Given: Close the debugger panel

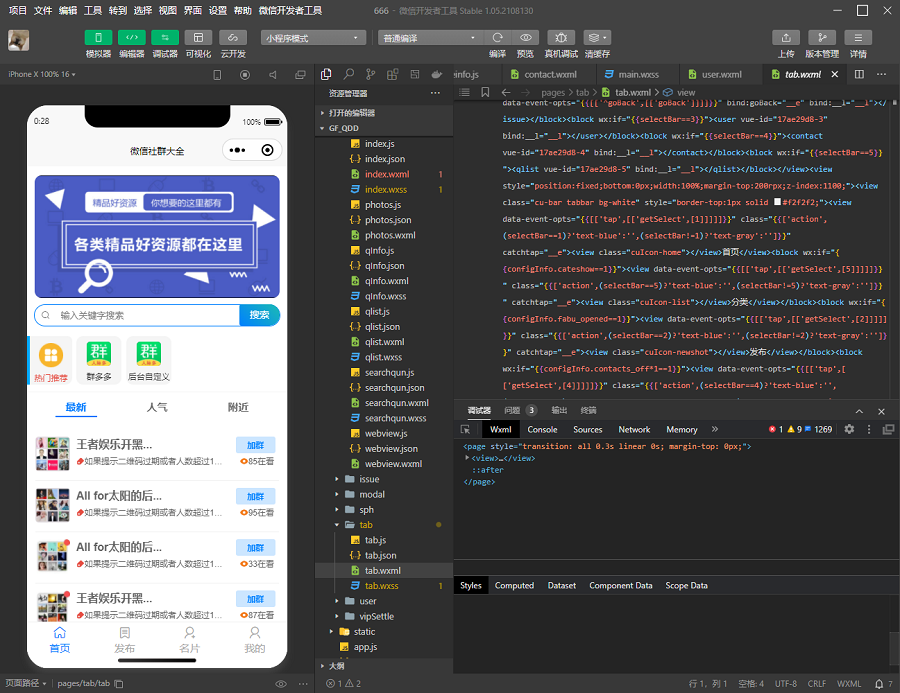Looking at the screenshot, I should coord(882,411).
